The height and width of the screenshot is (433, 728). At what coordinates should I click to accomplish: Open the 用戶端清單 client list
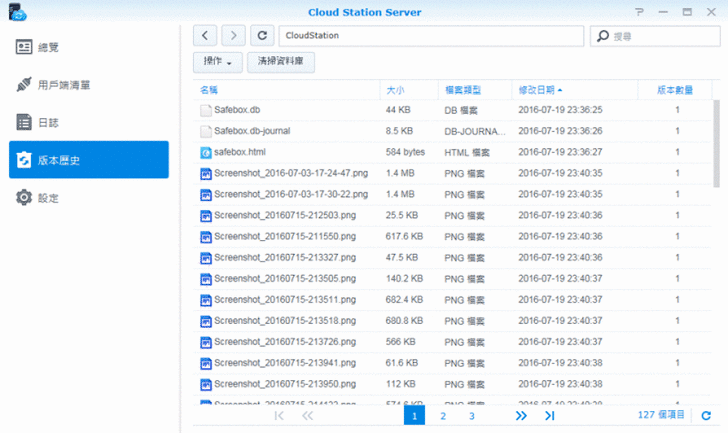pyautogui.click(x=64, y=85)
